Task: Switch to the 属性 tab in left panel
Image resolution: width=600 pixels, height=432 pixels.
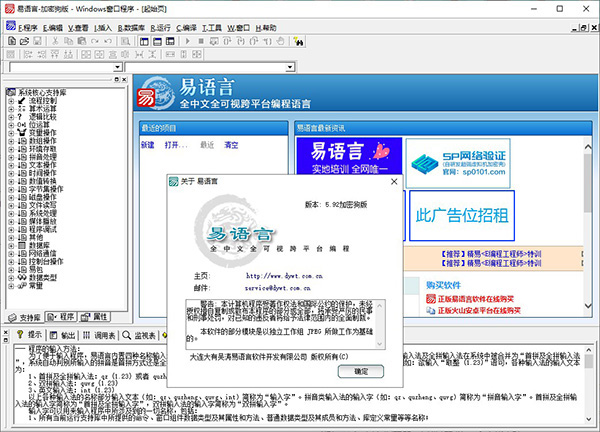Action: 95,317
